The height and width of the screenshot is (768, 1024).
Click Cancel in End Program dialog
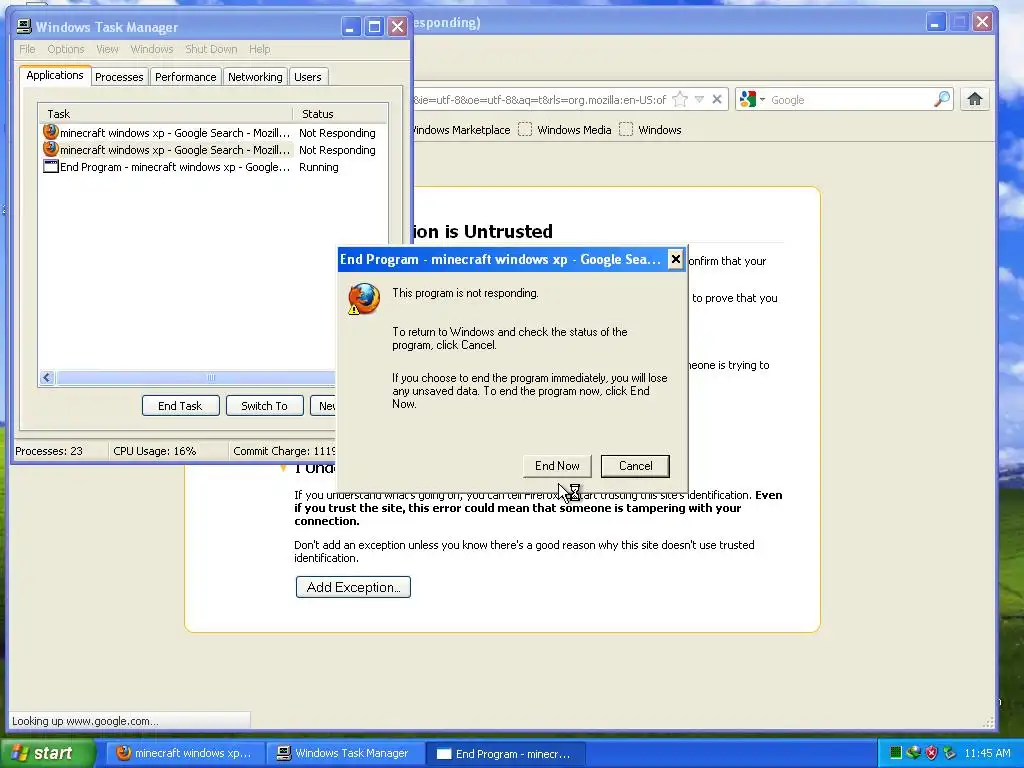tap(635, 466)
